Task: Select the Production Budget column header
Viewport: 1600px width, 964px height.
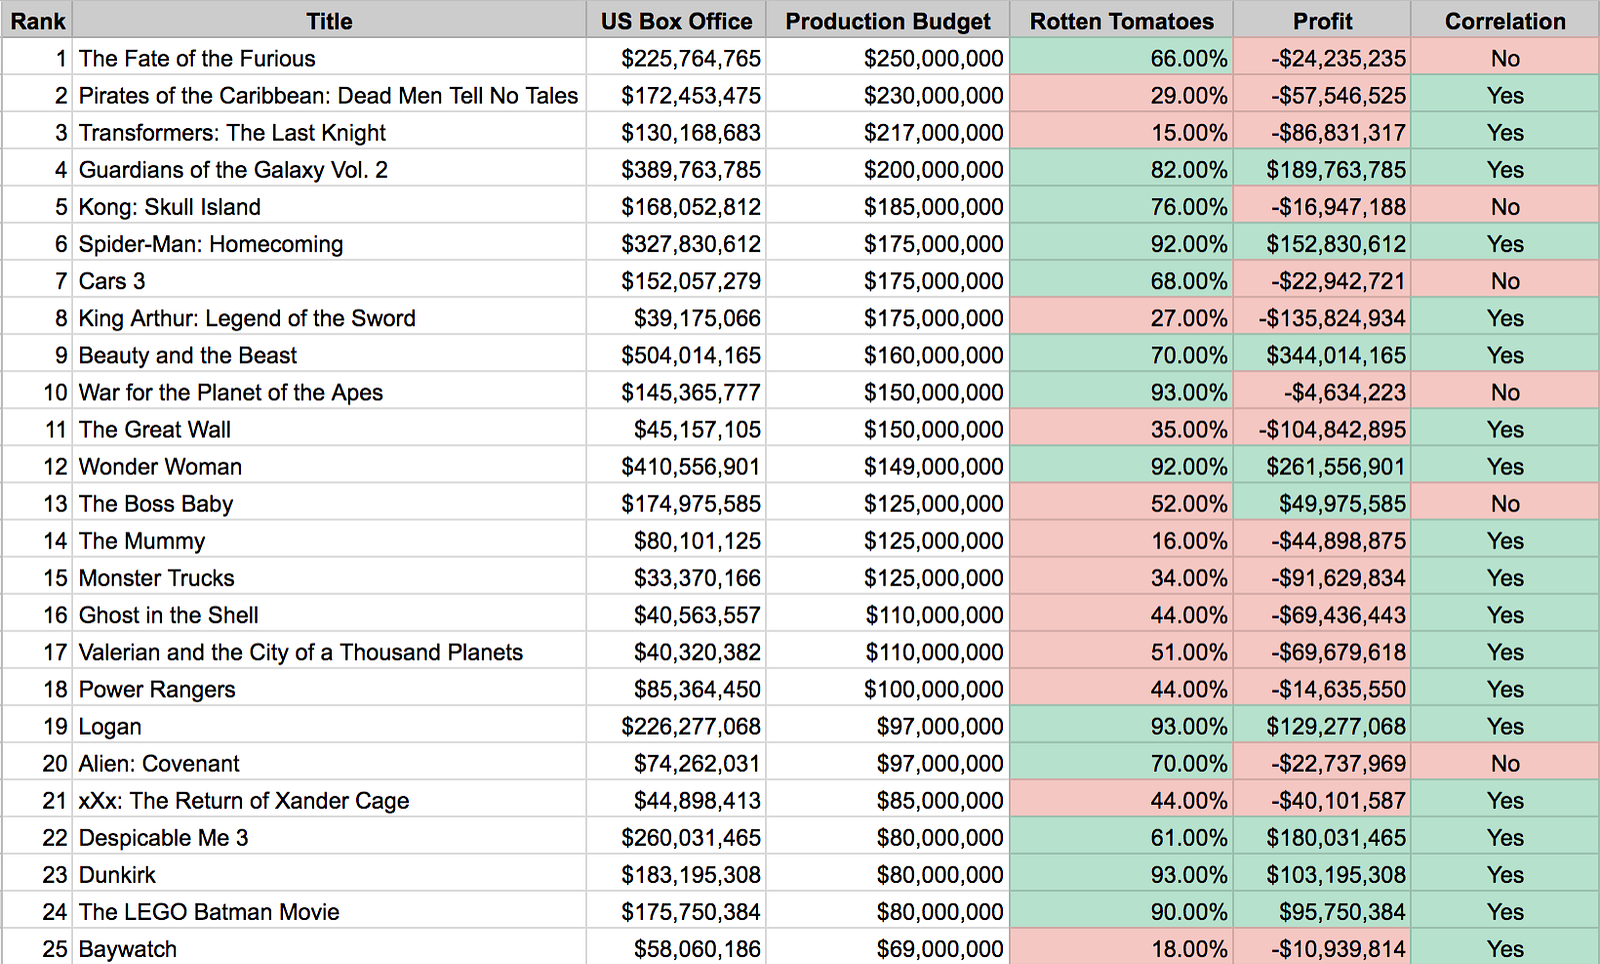Action: tap(888, 20)
